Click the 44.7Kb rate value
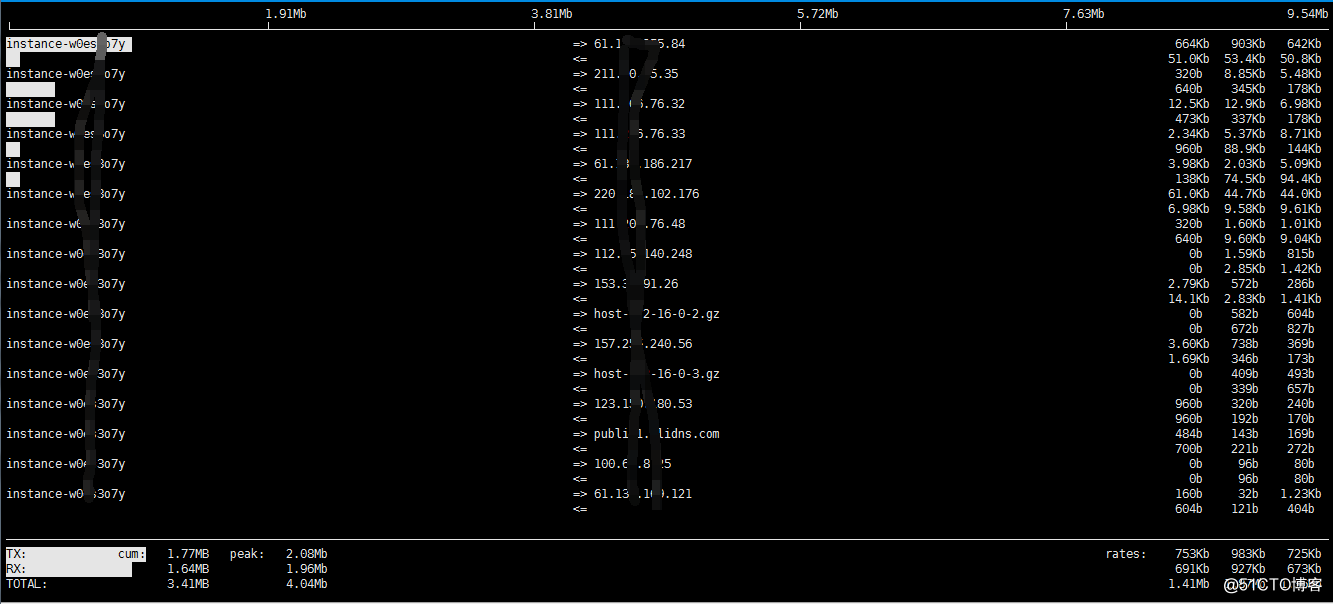Viewport: 1333px width, 604px height. coord(1244,194)
